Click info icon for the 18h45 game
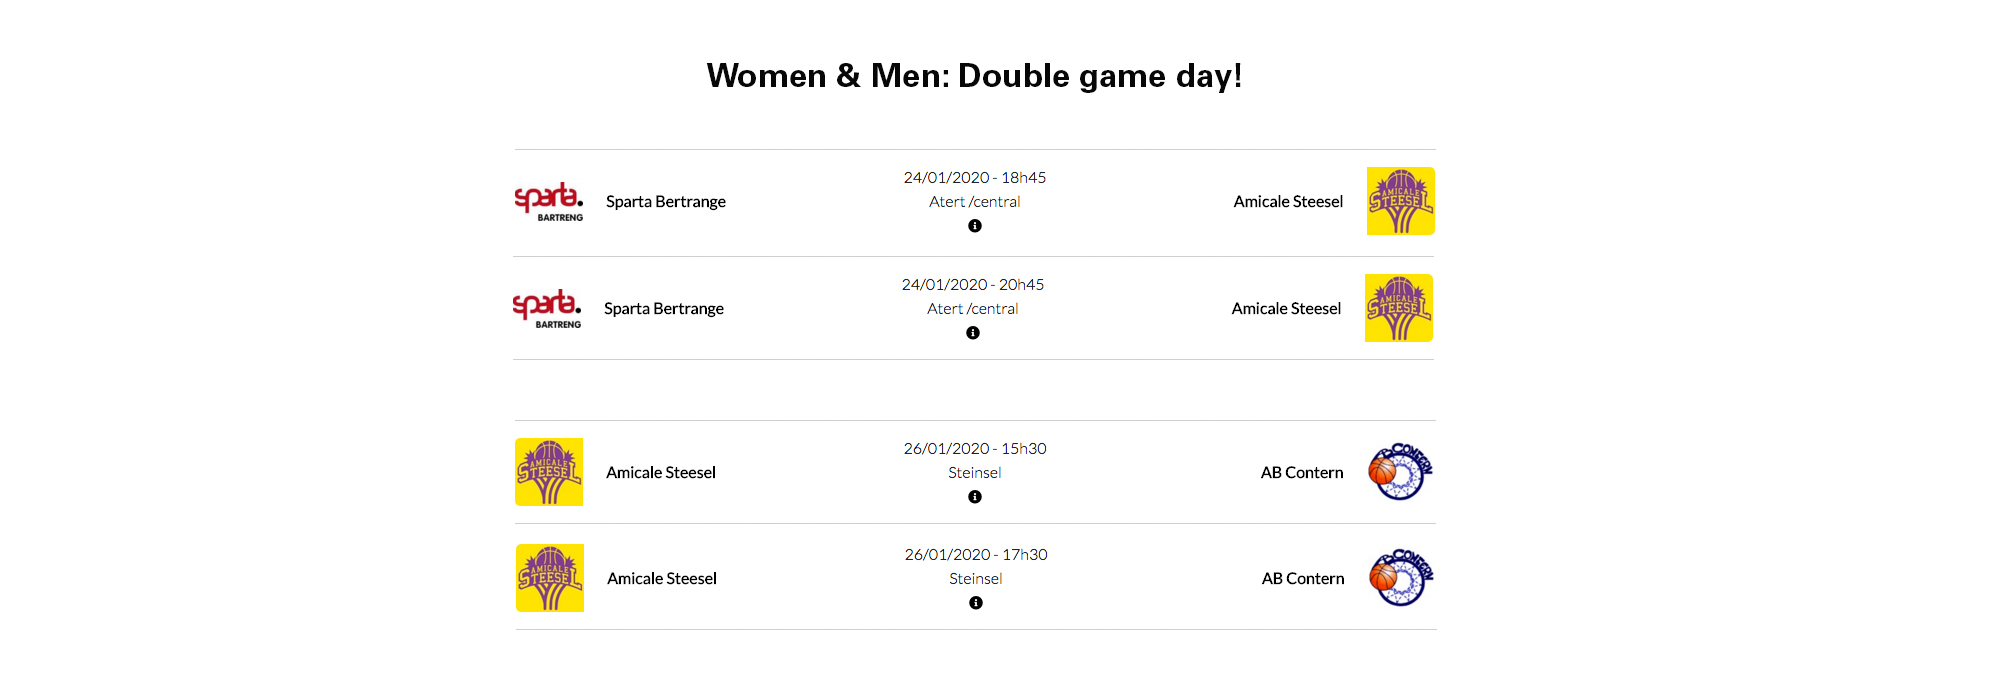Image resolution: width=2000 pixels, height=700 pixels. (x=975, y=226)
